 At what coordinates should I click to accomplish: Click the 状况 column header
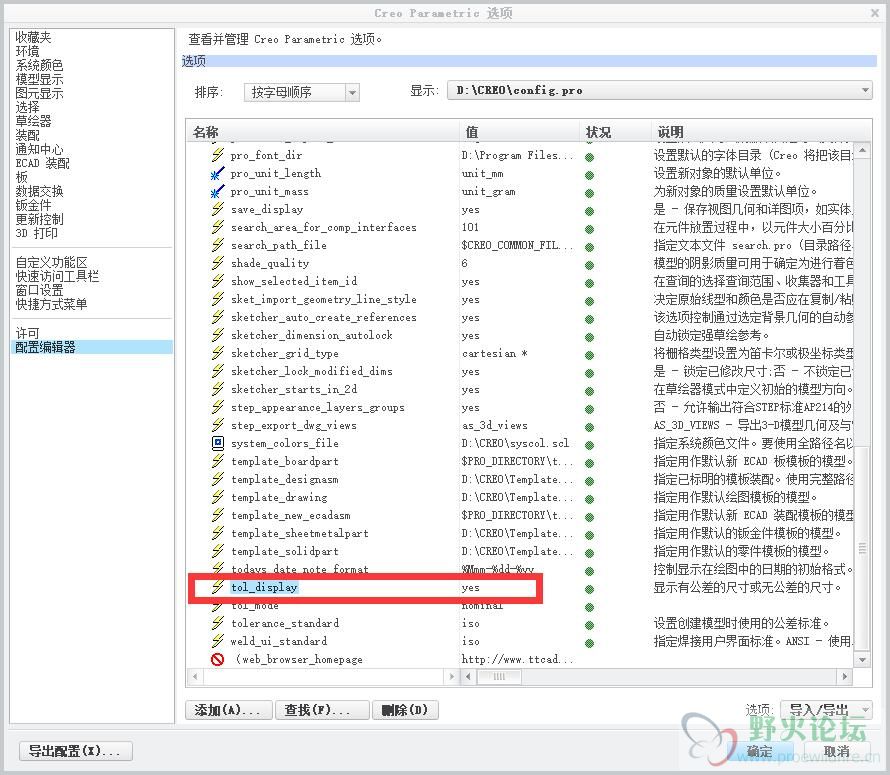(x=615, y=132)
